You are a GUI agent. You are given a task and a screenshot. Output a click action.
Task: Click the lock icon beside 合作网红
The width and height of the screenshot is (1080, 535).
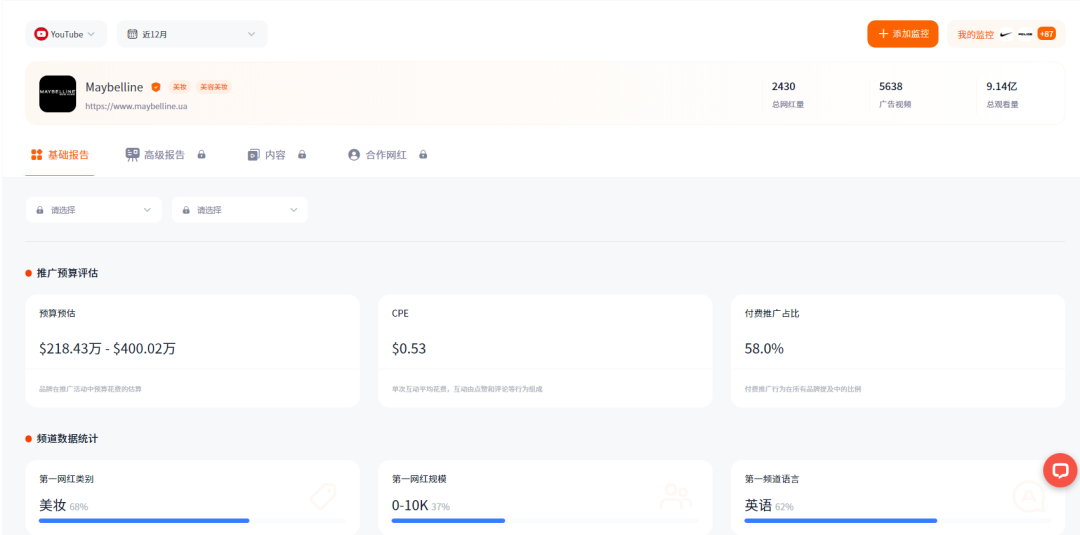point(423,155)
